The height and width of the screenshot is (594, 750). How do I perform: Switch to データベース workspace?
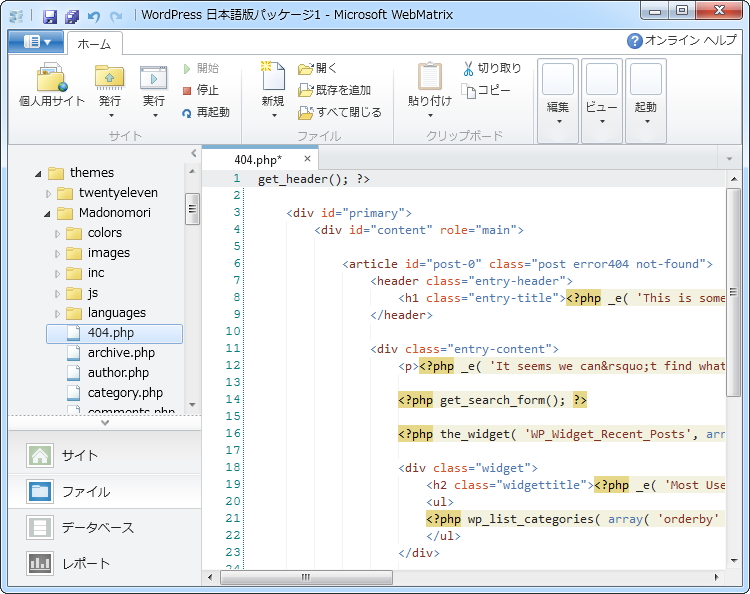click(105, 528)
